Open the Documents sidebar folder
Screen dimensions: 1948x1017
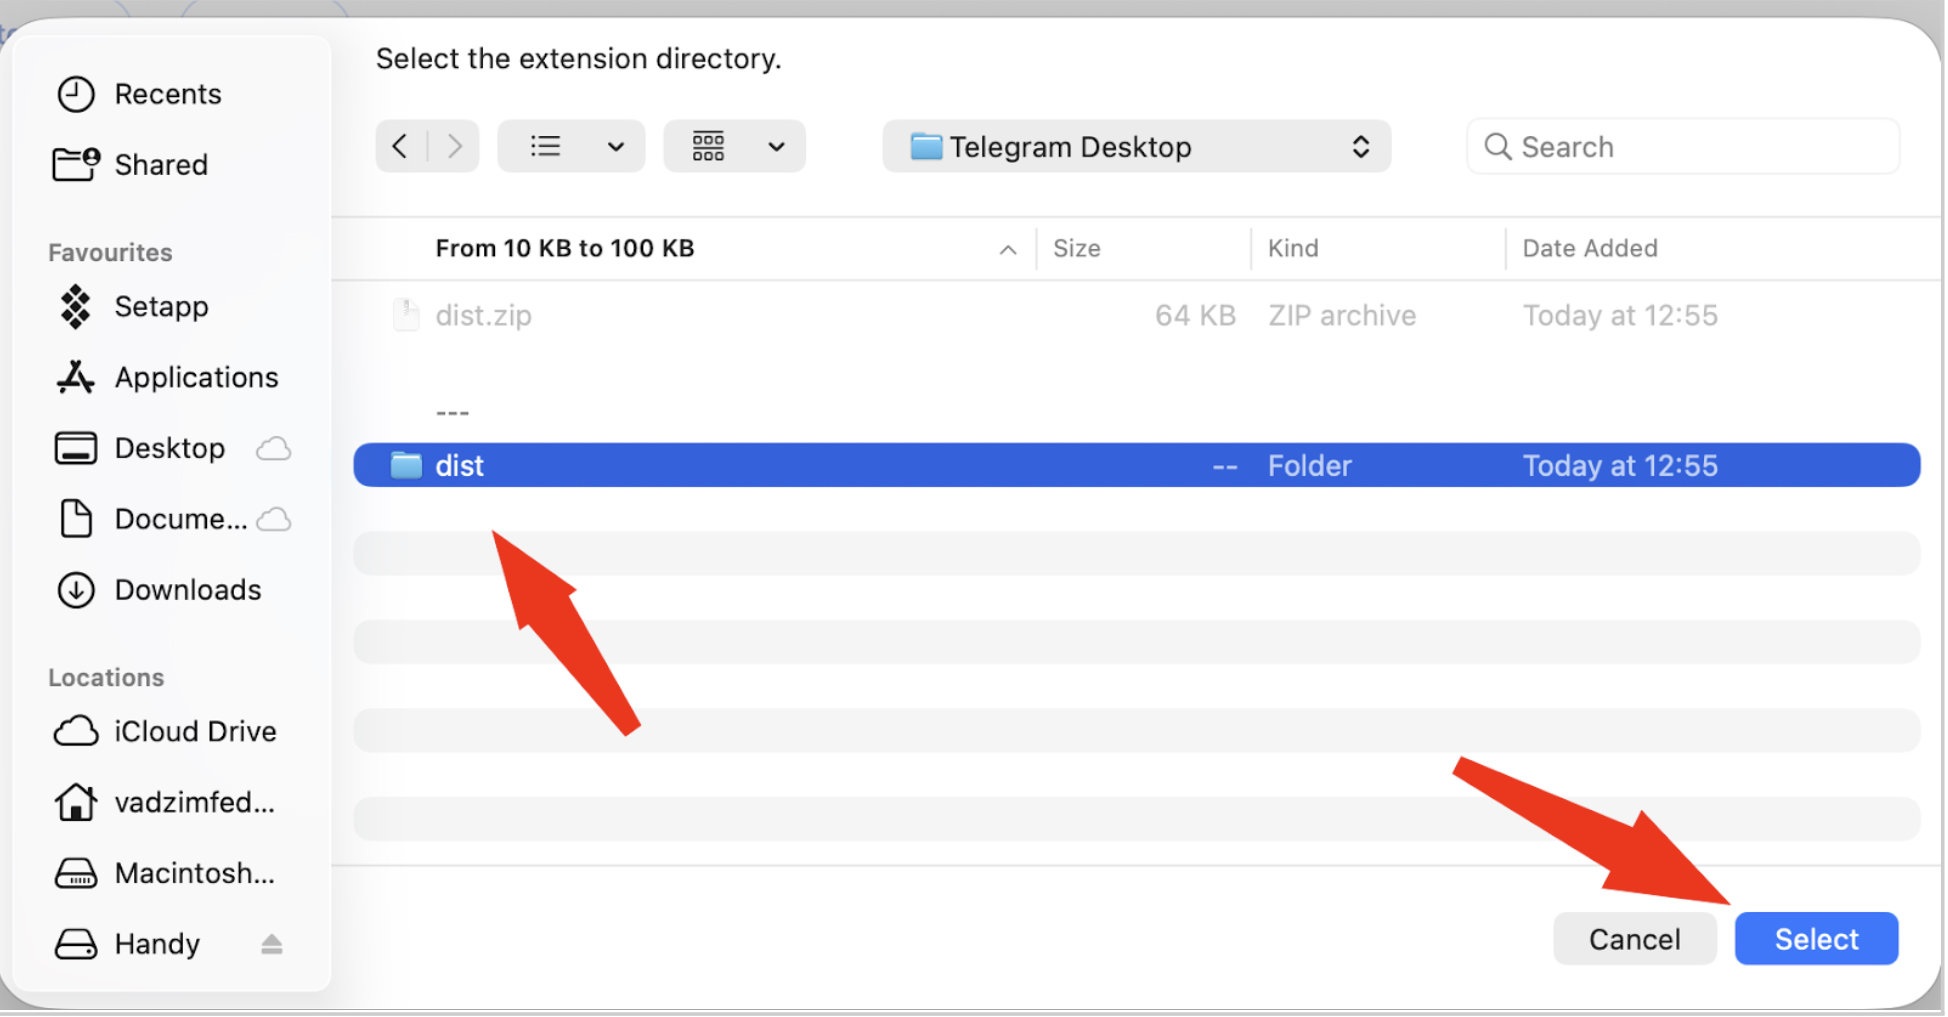[180, 519]
